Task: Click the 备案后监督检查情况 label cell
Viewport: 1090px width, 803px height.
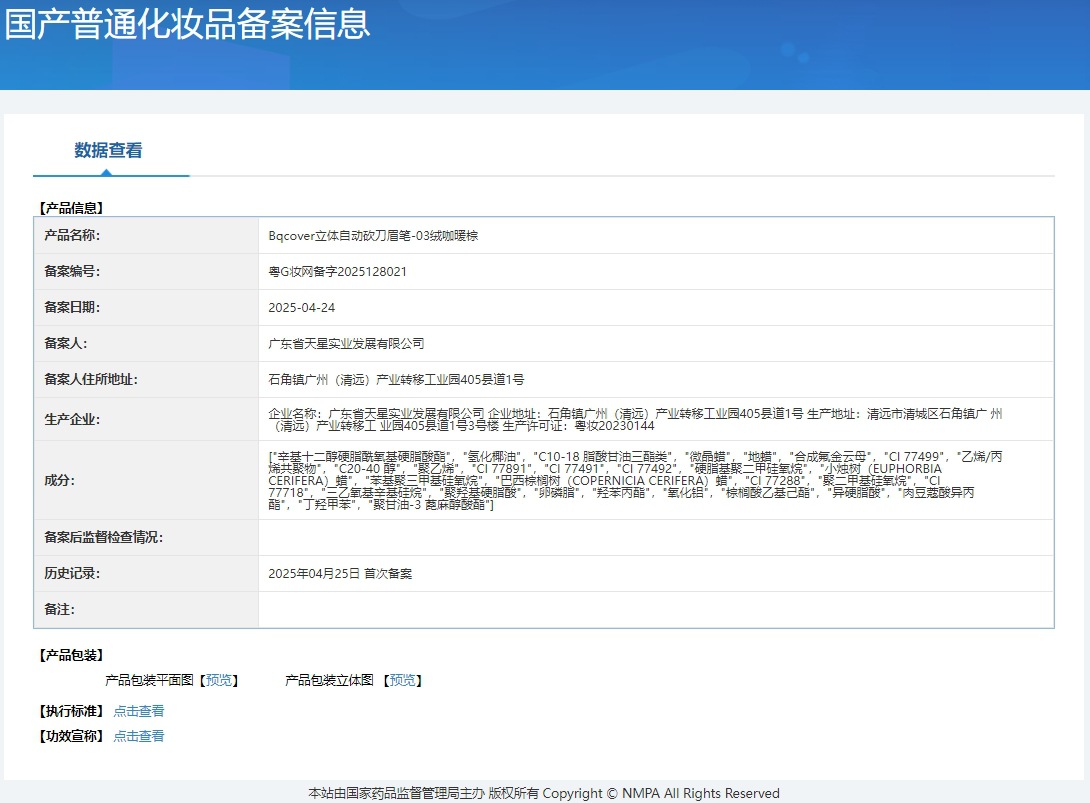Action: pos(146,537)
